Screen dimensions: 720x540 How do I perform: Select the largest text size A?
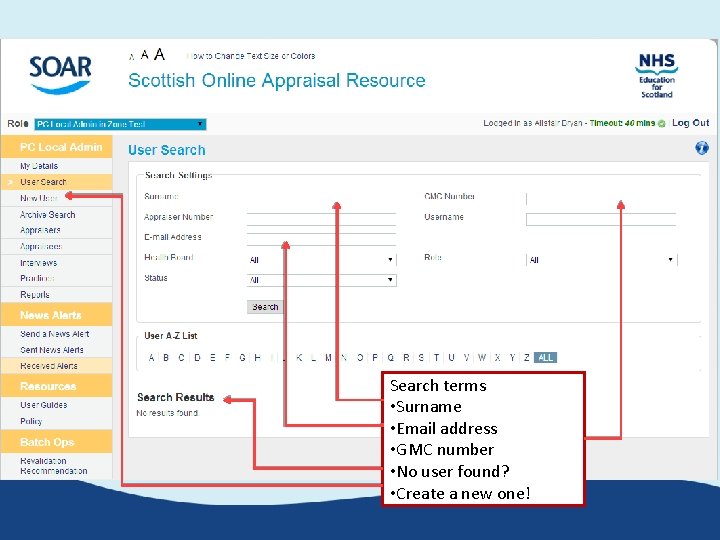point(159,55)
